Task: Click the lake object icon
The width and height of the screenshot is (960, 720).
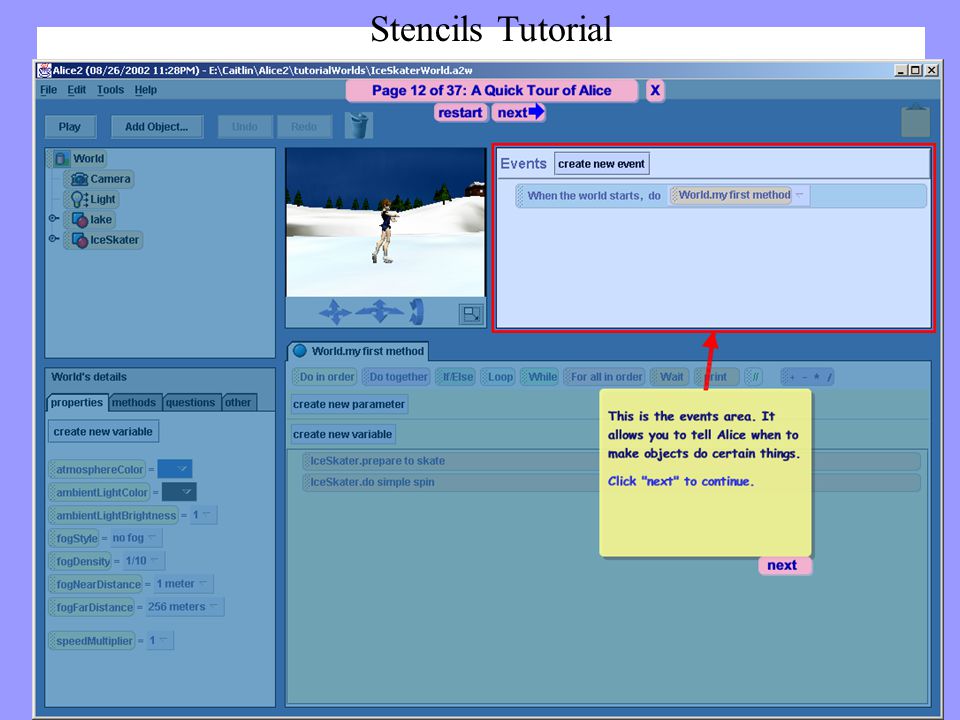Action: (80, 219)
